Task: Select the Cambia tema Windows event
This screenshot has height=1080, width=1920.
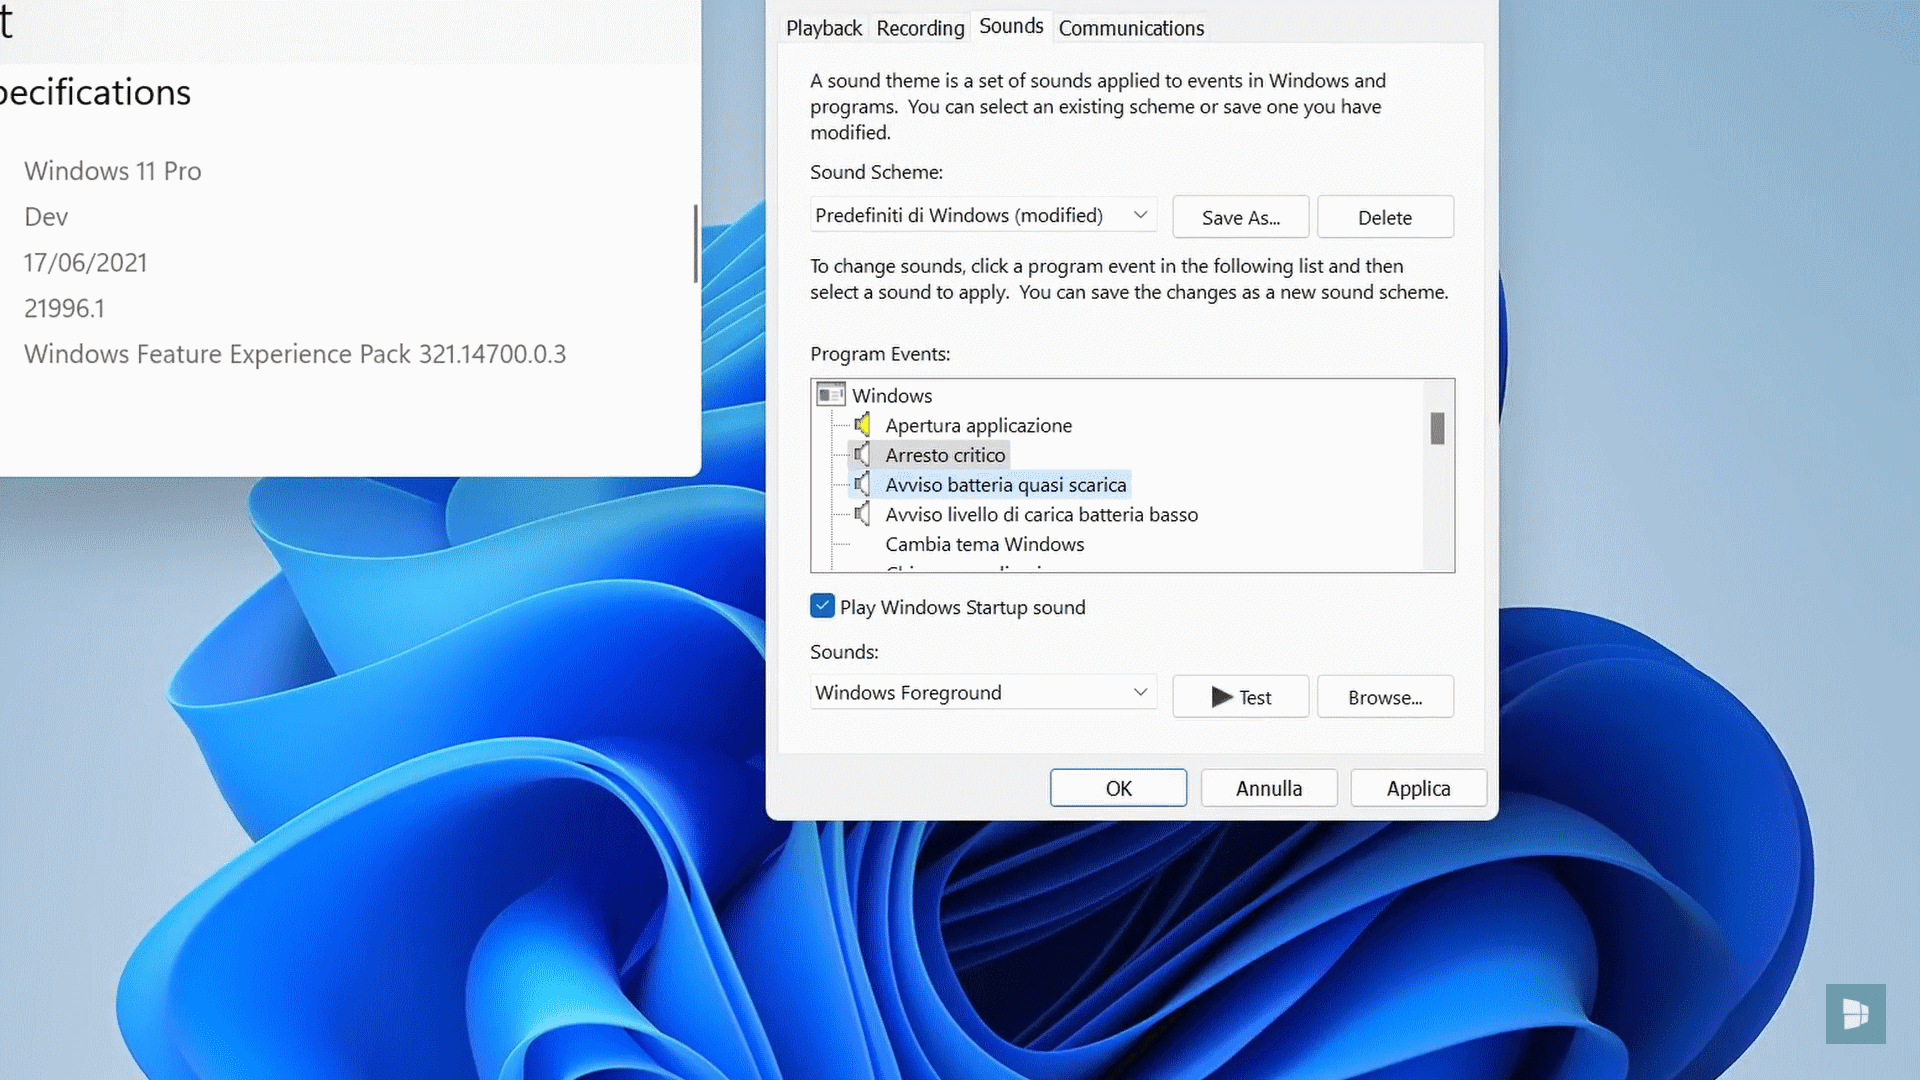Action: pyautogui.click(x=984, y=545)
